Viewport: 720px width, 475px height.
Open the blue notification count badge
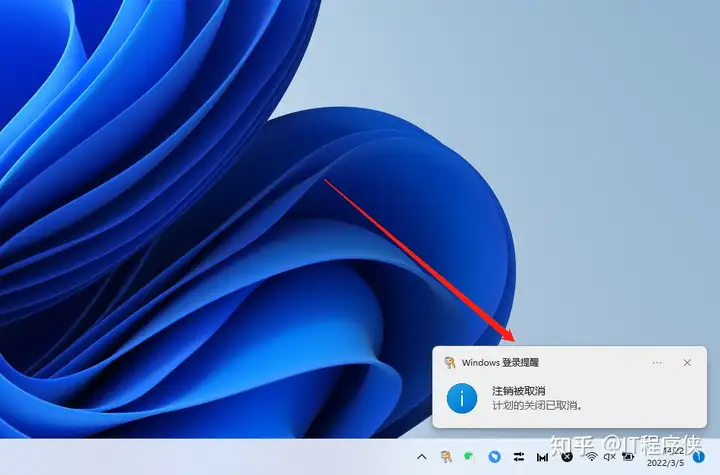(699, 457)
